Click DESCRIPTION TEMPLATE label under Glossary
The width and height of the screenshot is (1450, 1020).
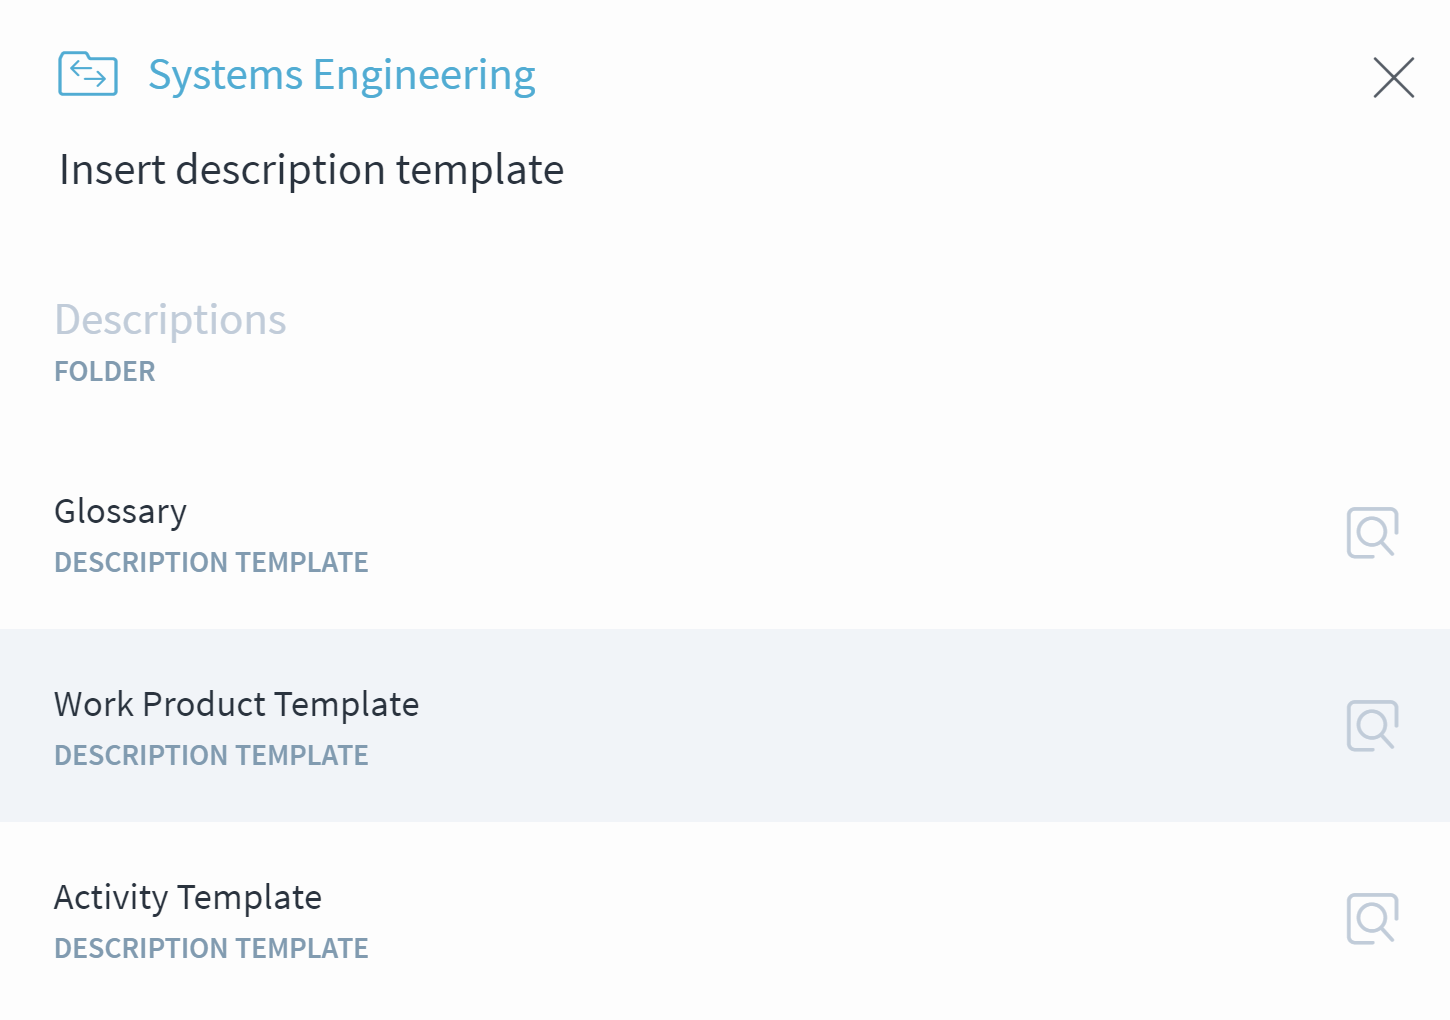(x=211, y=562)
